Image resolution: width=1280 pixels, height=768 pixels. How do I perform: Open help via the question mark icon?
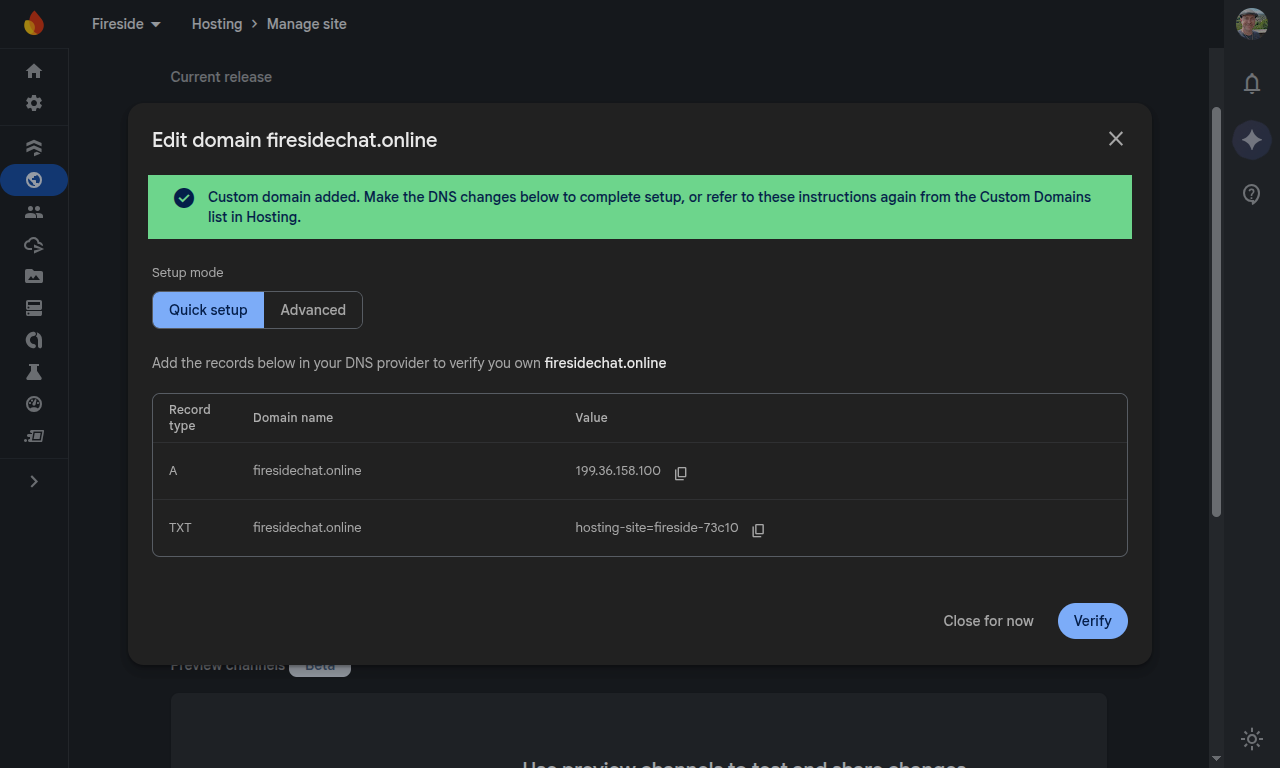1251,194
